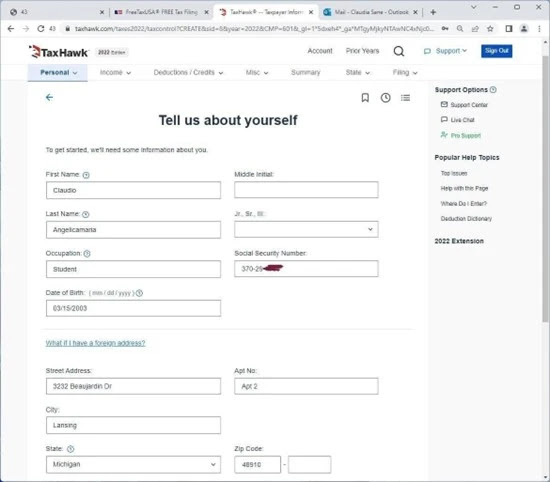Bookmark page with star icon in address bar
The image size is (550, 482).
tap(490, 29)
